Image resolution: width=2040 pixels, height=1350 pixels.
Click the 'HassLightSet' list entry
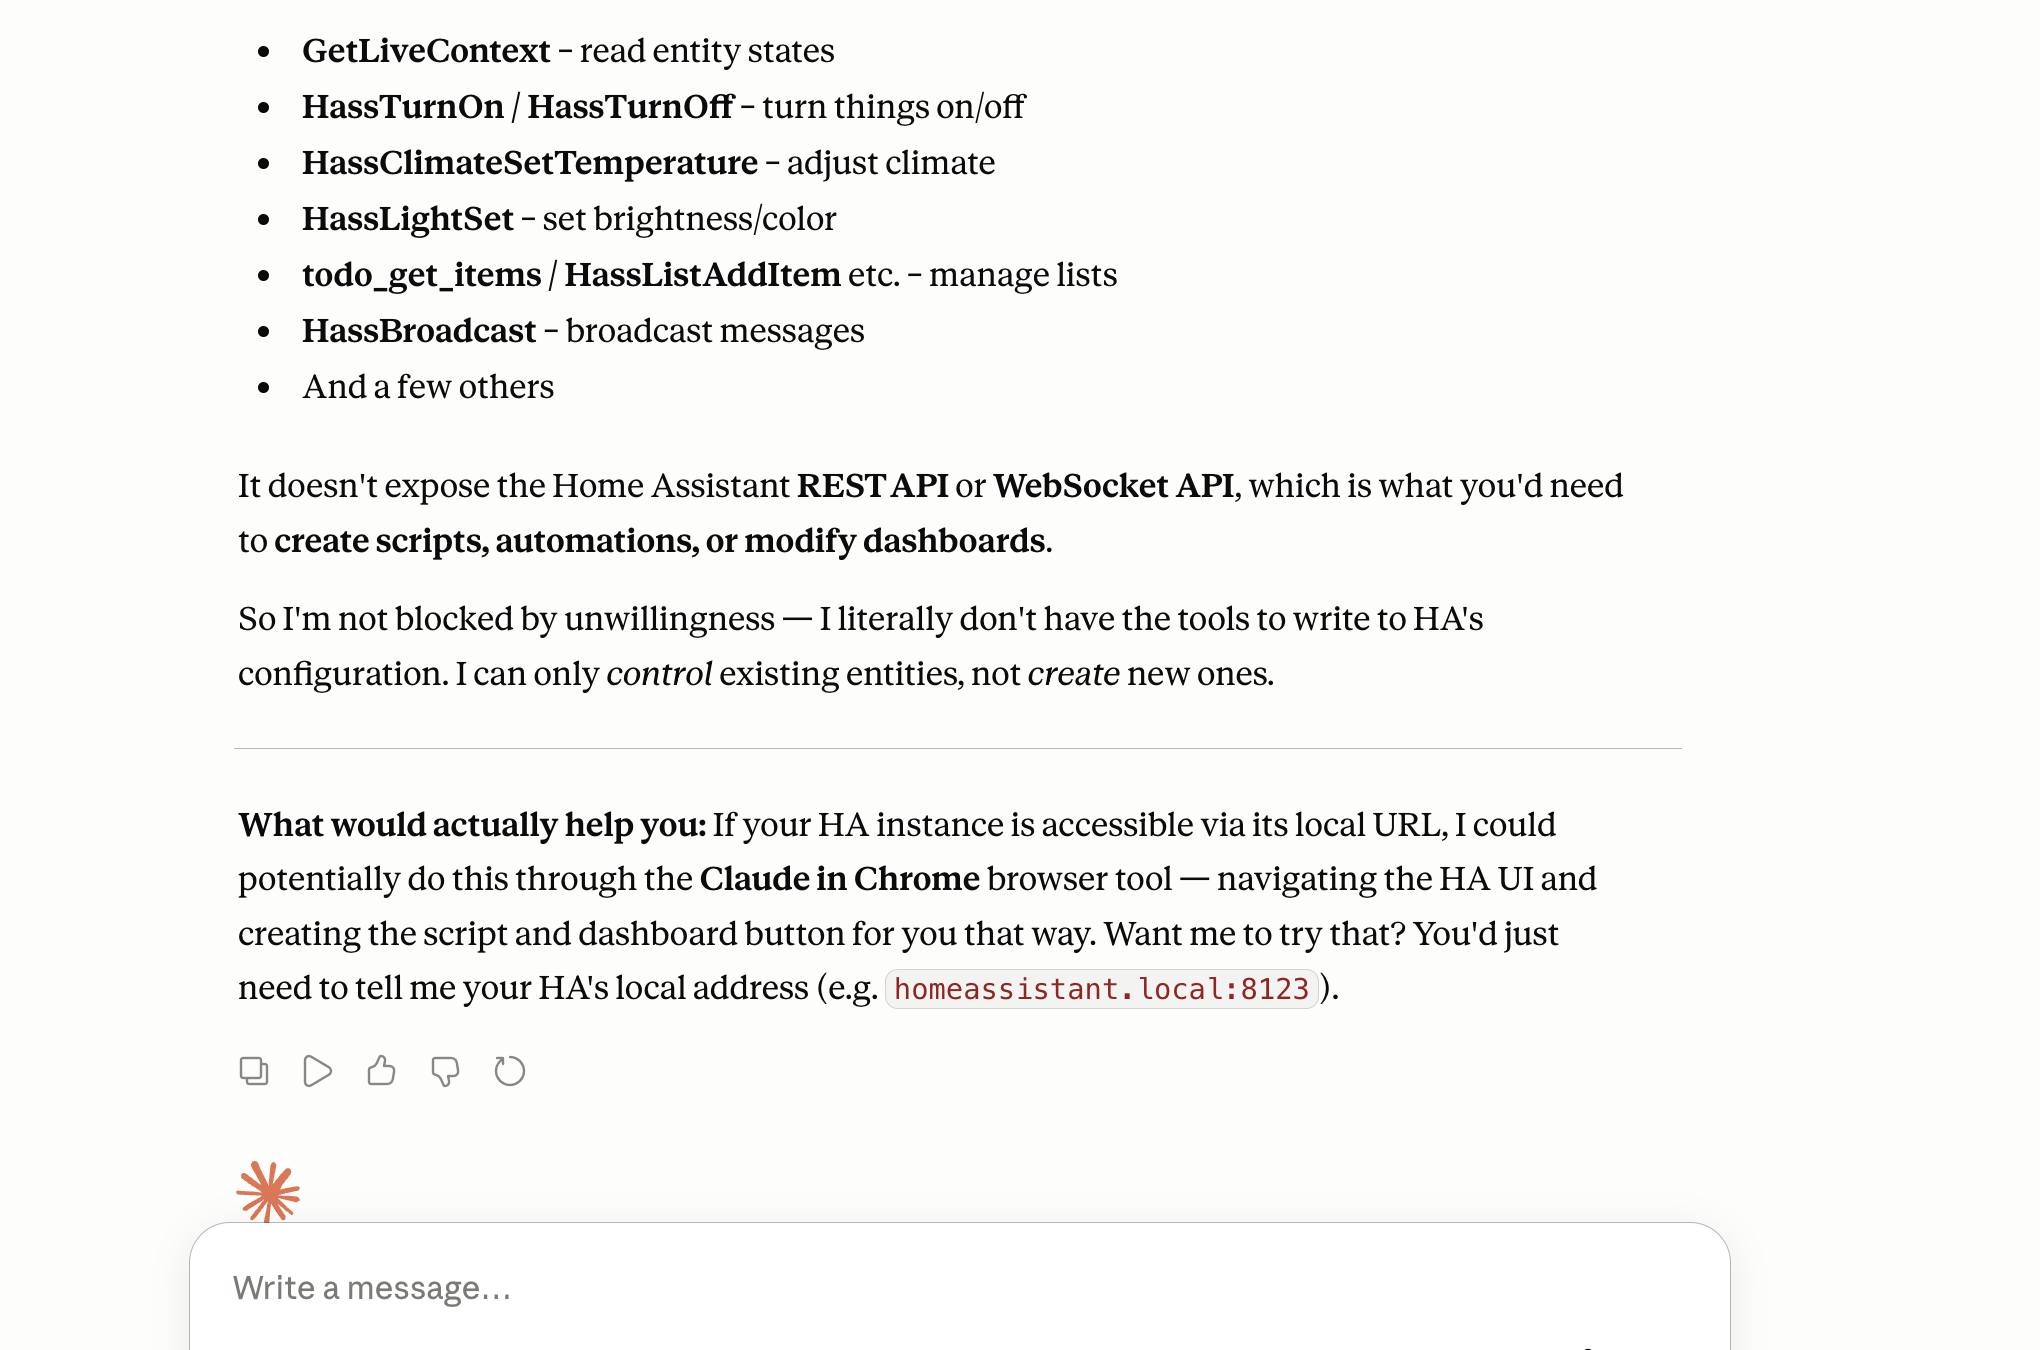click(408, 219)
